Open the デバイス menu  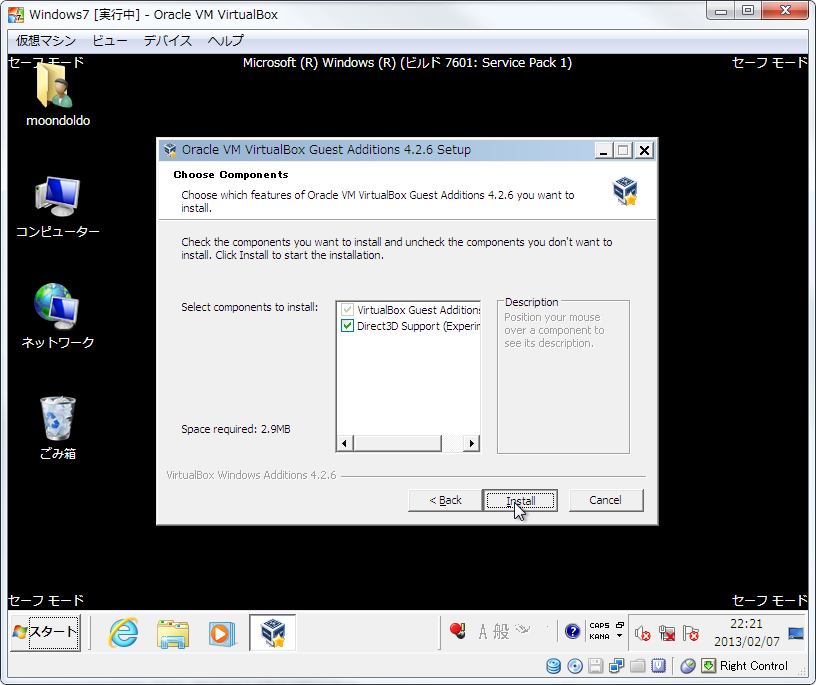click(167, 41)
